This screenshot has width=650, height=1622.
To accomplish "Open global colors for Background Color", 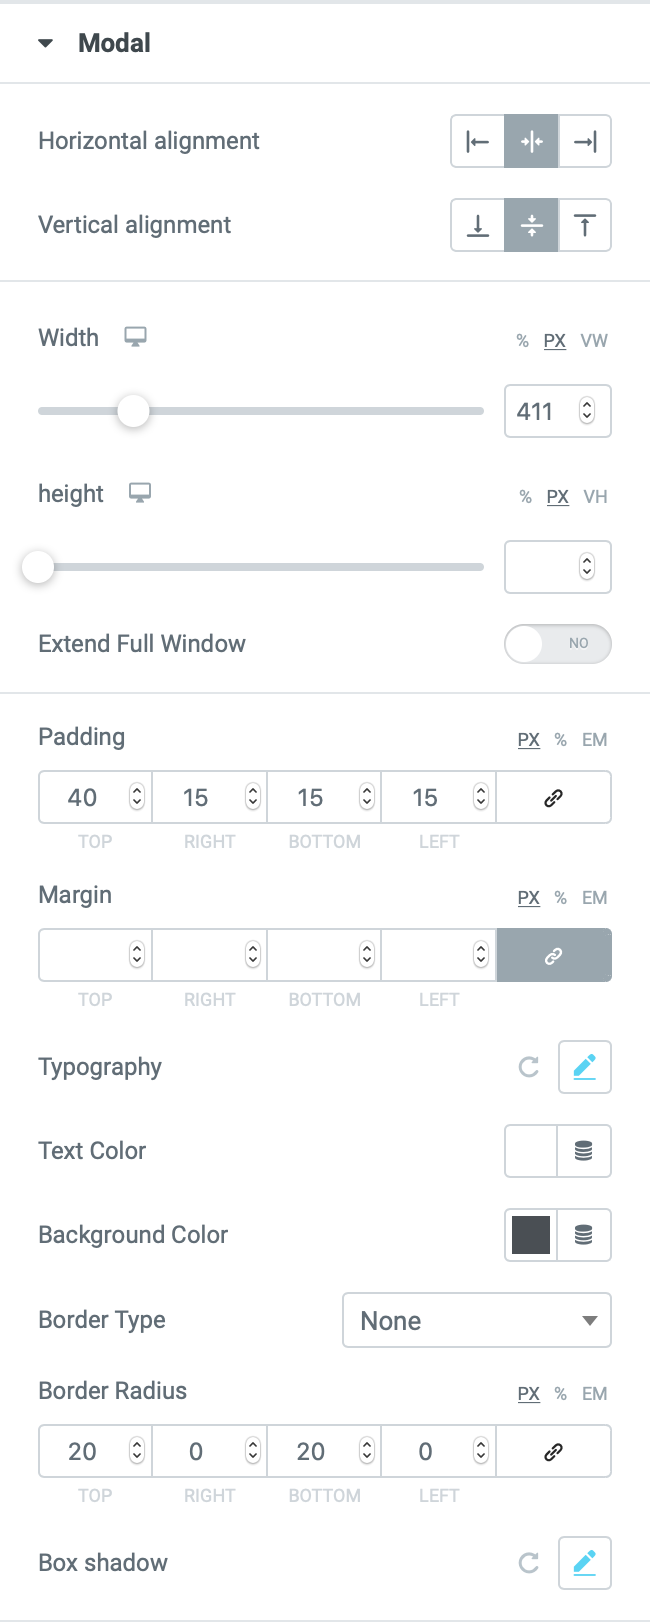I will coord(584,1235).
